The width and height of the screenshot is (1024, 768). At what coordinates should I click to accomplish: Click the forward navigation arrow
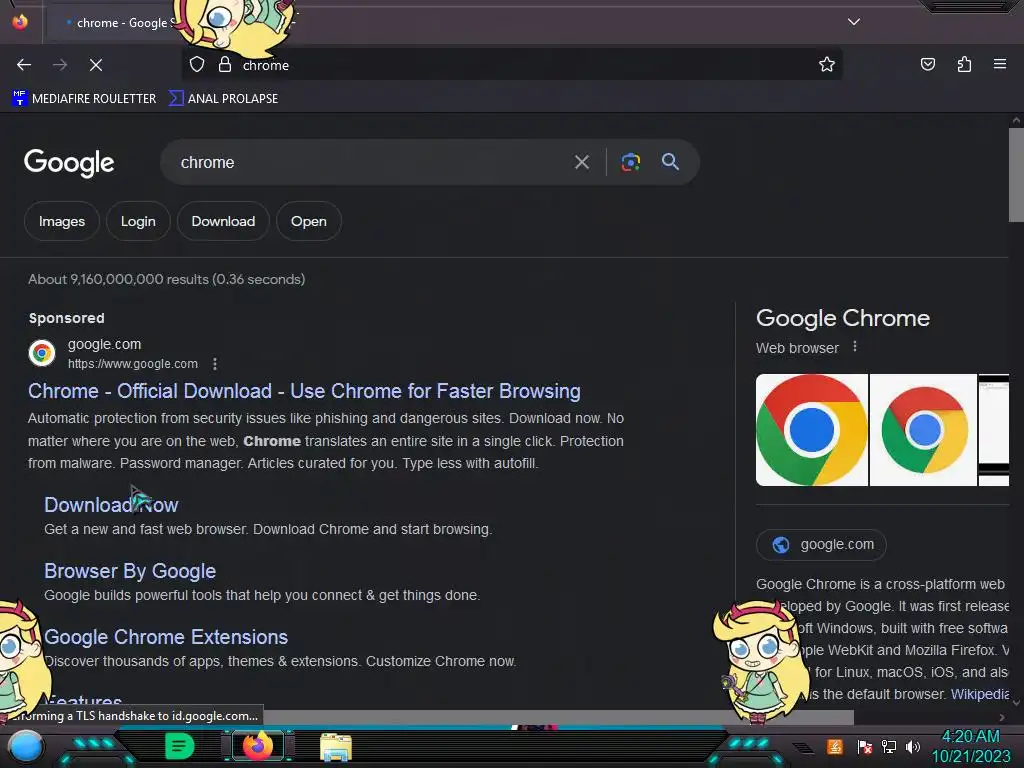pos(60,65)
